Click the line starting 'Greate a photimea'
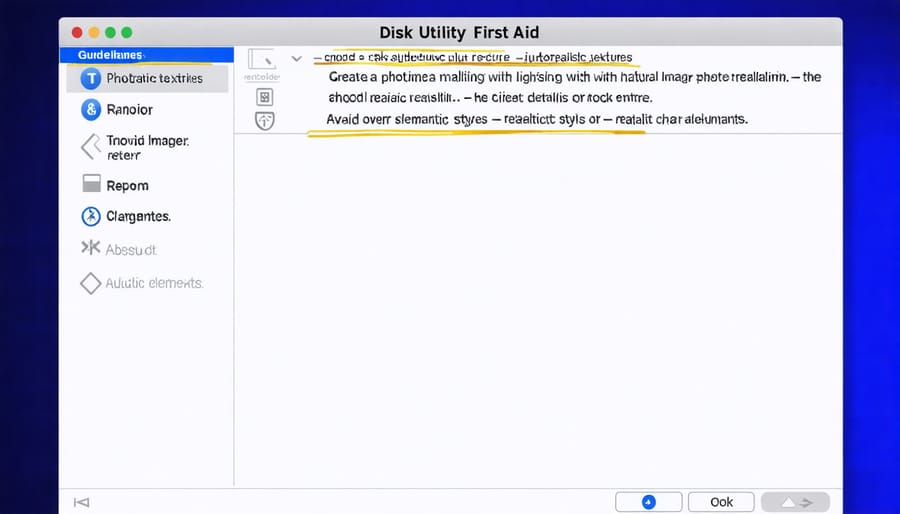Viewport: 900px width, 514px height. tap(575, 77)
